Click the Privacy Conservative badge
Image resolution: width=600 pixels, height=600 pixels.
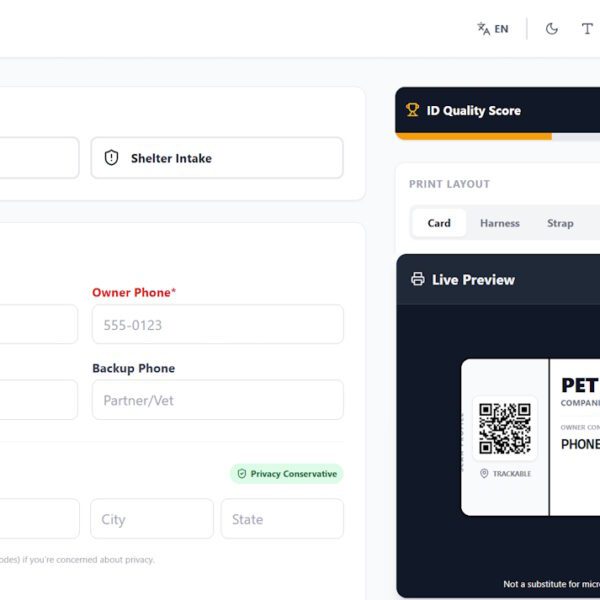coord(286,474)
